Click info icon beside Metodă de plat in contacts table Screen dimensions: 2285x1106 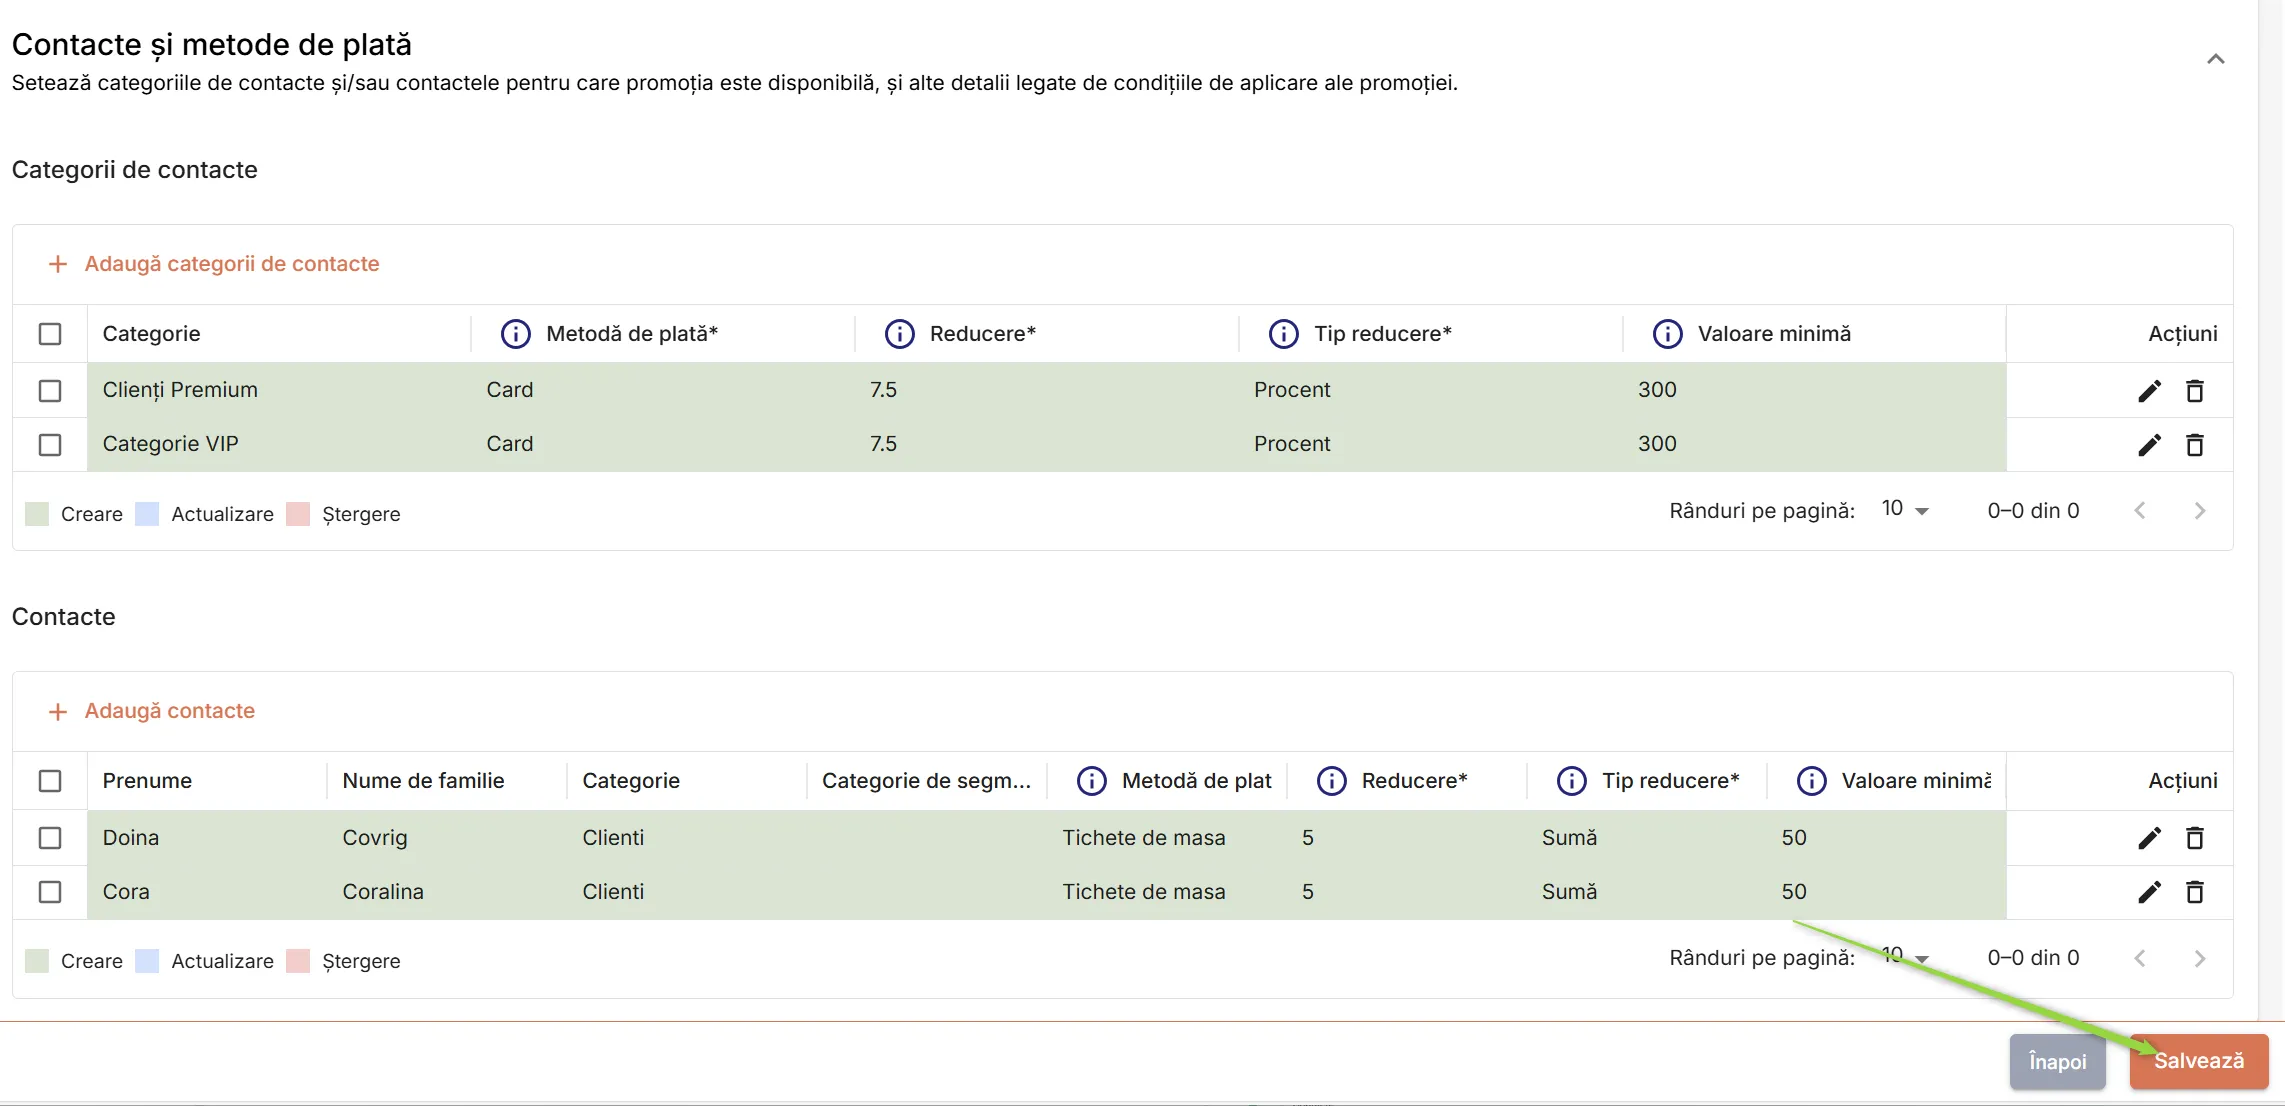pos(1092,781)
